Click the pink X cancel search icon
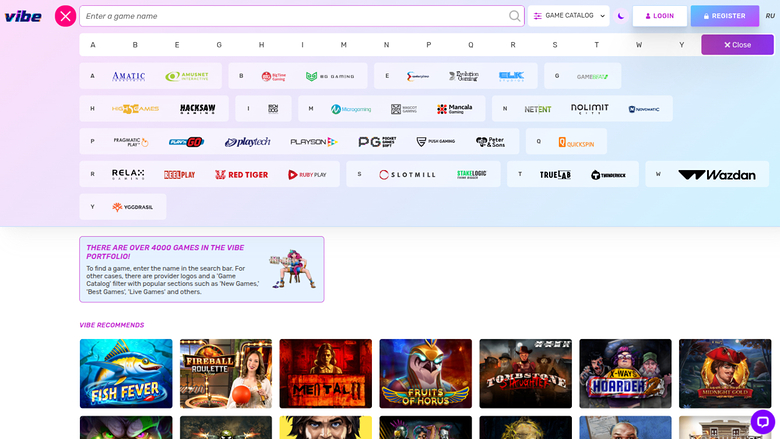Screen dimensions: 780x439 65,16
